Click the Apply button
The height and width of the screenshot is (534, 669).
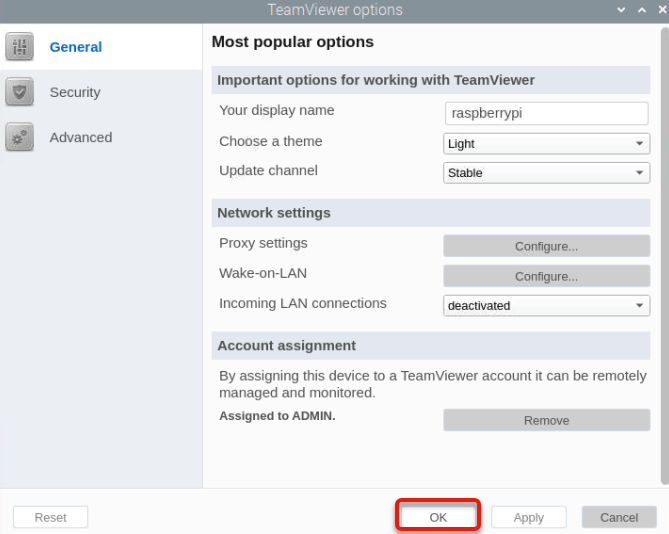pyautogui.click(x=529, y=517)
